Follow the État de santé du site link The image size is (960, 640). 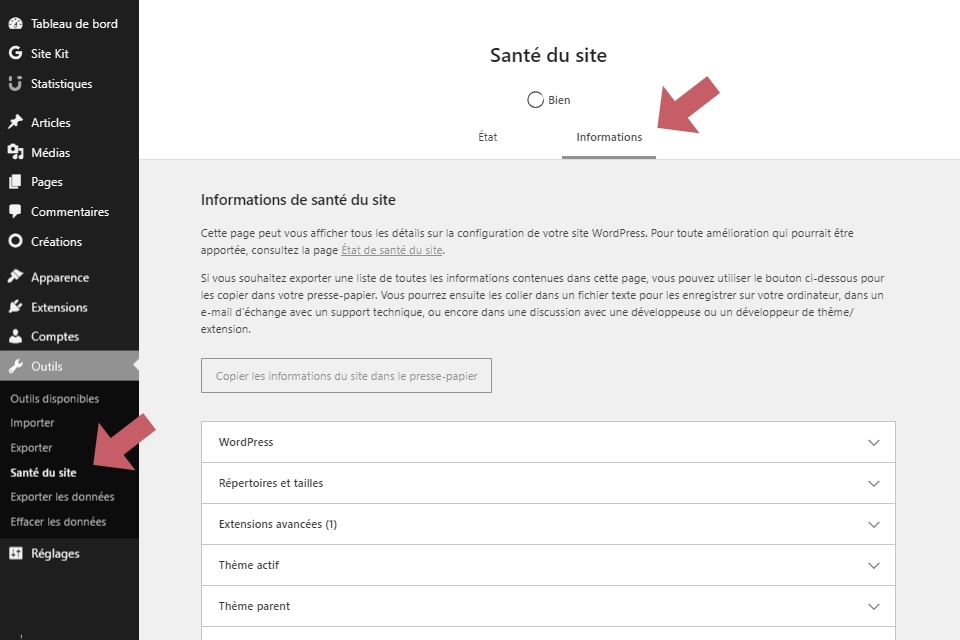click(x=392, y=250)
